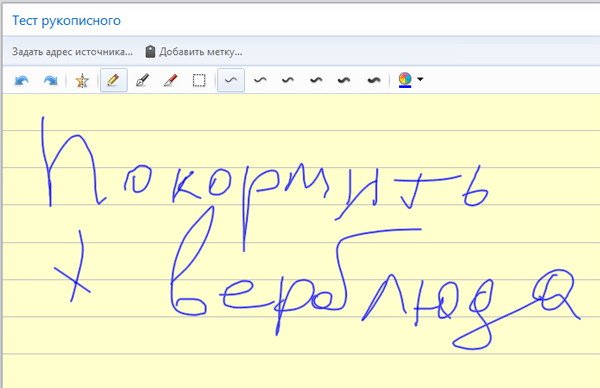The width and height of the screenshot is (600, 388).
Task: Undo the last ink stroke
Action: [x=21, y=80]
